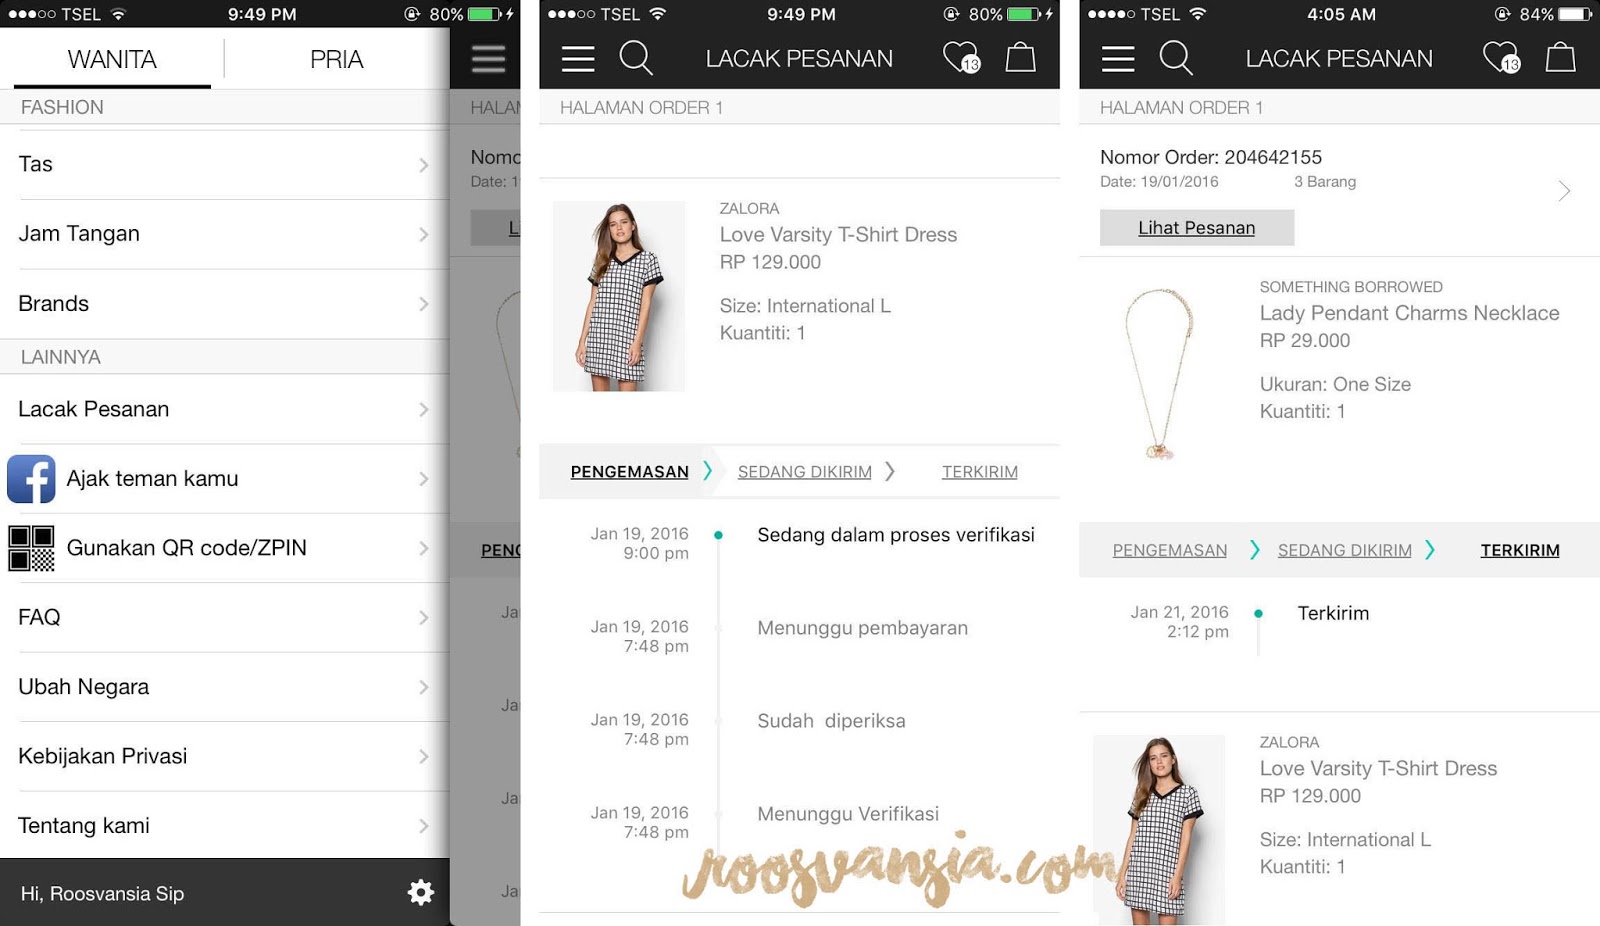The width and height of the screenshot is (1600, 926).
Task: Tap Love Varsity T-Shirt Dress title, middle screen
Action: coord(838,235)
